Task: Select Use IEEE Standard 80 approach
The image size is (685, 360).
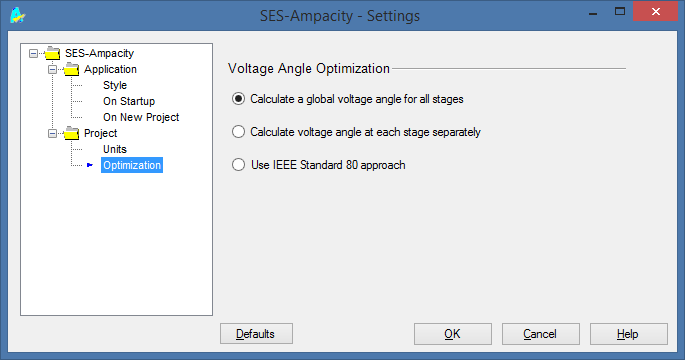Action: point(238,165)
